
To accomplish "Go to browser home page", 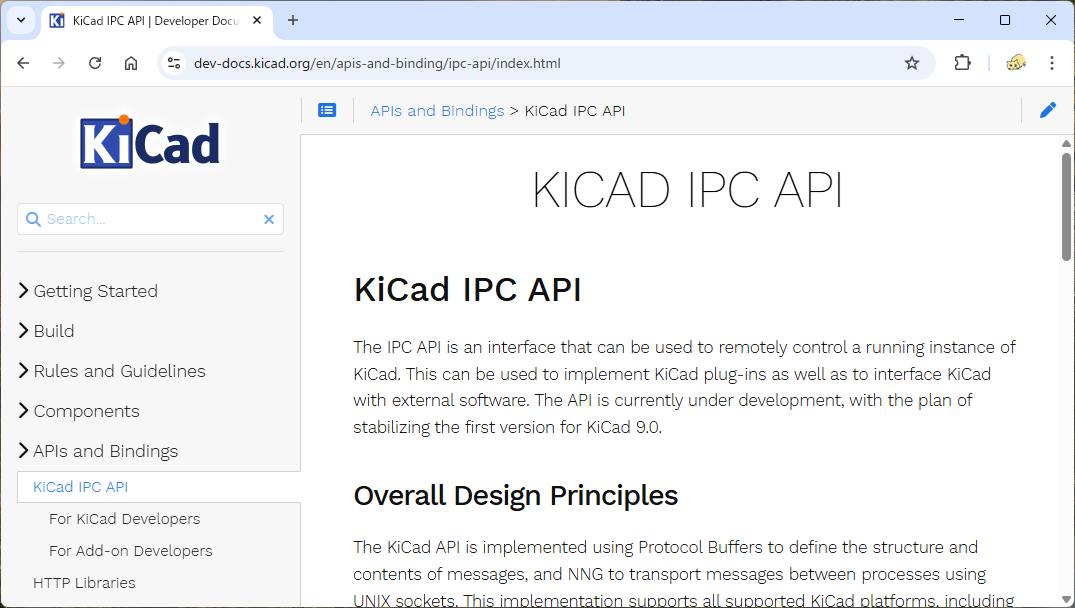I will click(131, 63).
